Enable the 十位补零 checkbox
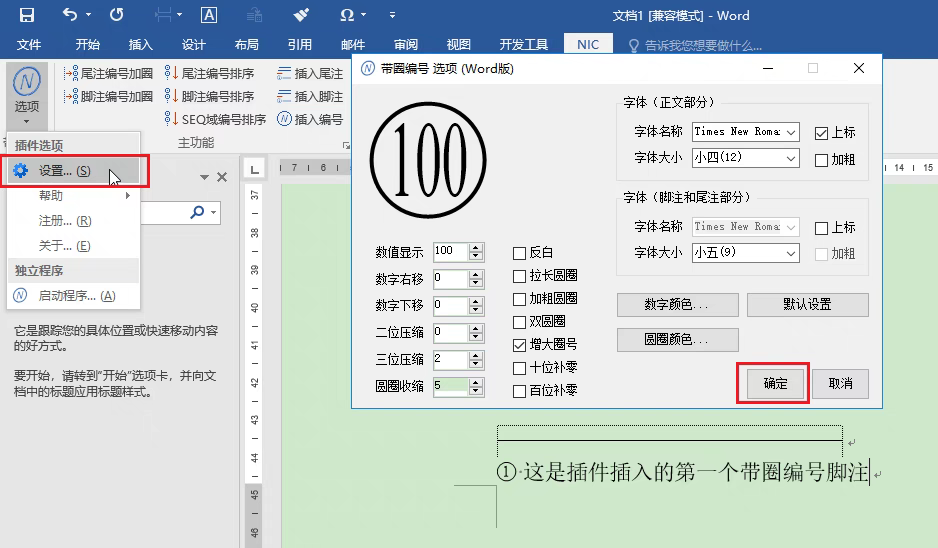Image resolution: width=938 pixels, height=548 pixels. pos(519,368)
